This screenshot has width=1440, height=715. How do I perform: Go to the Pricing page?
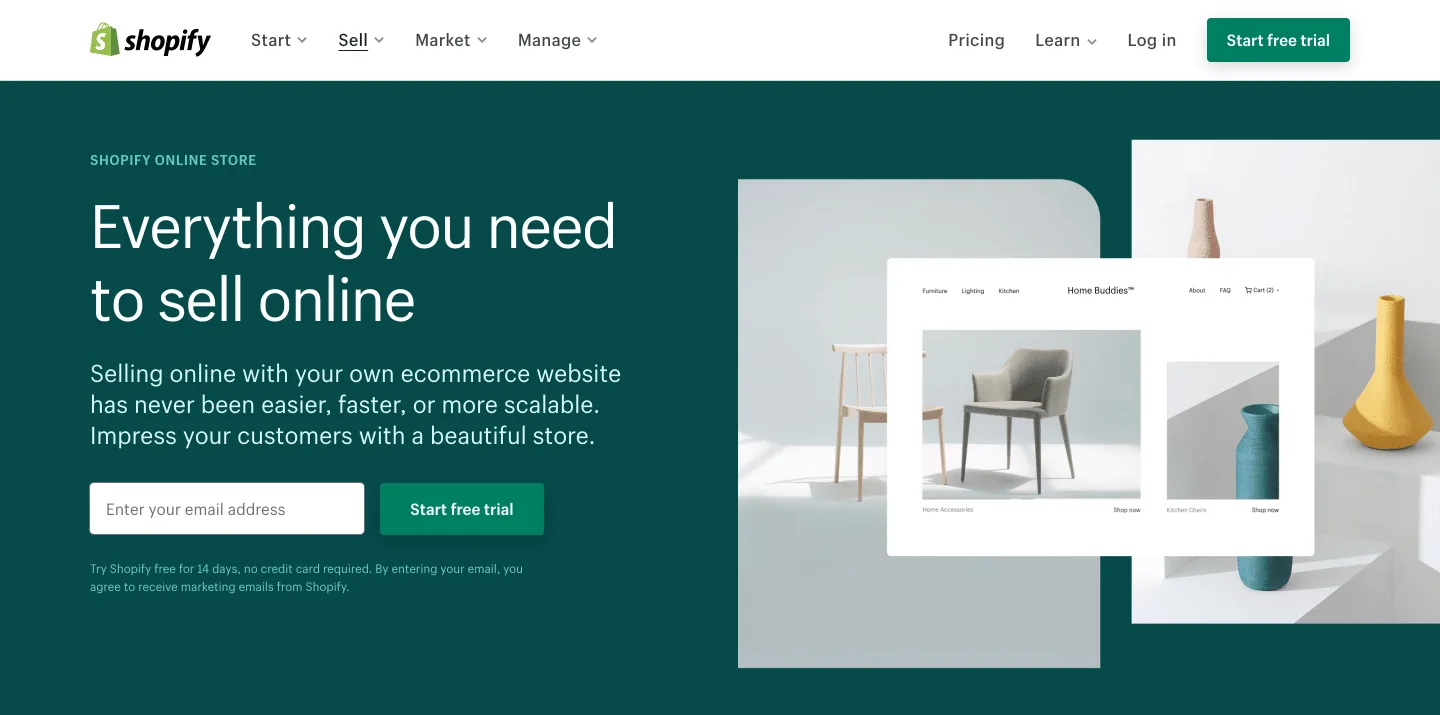coord(976,40)
